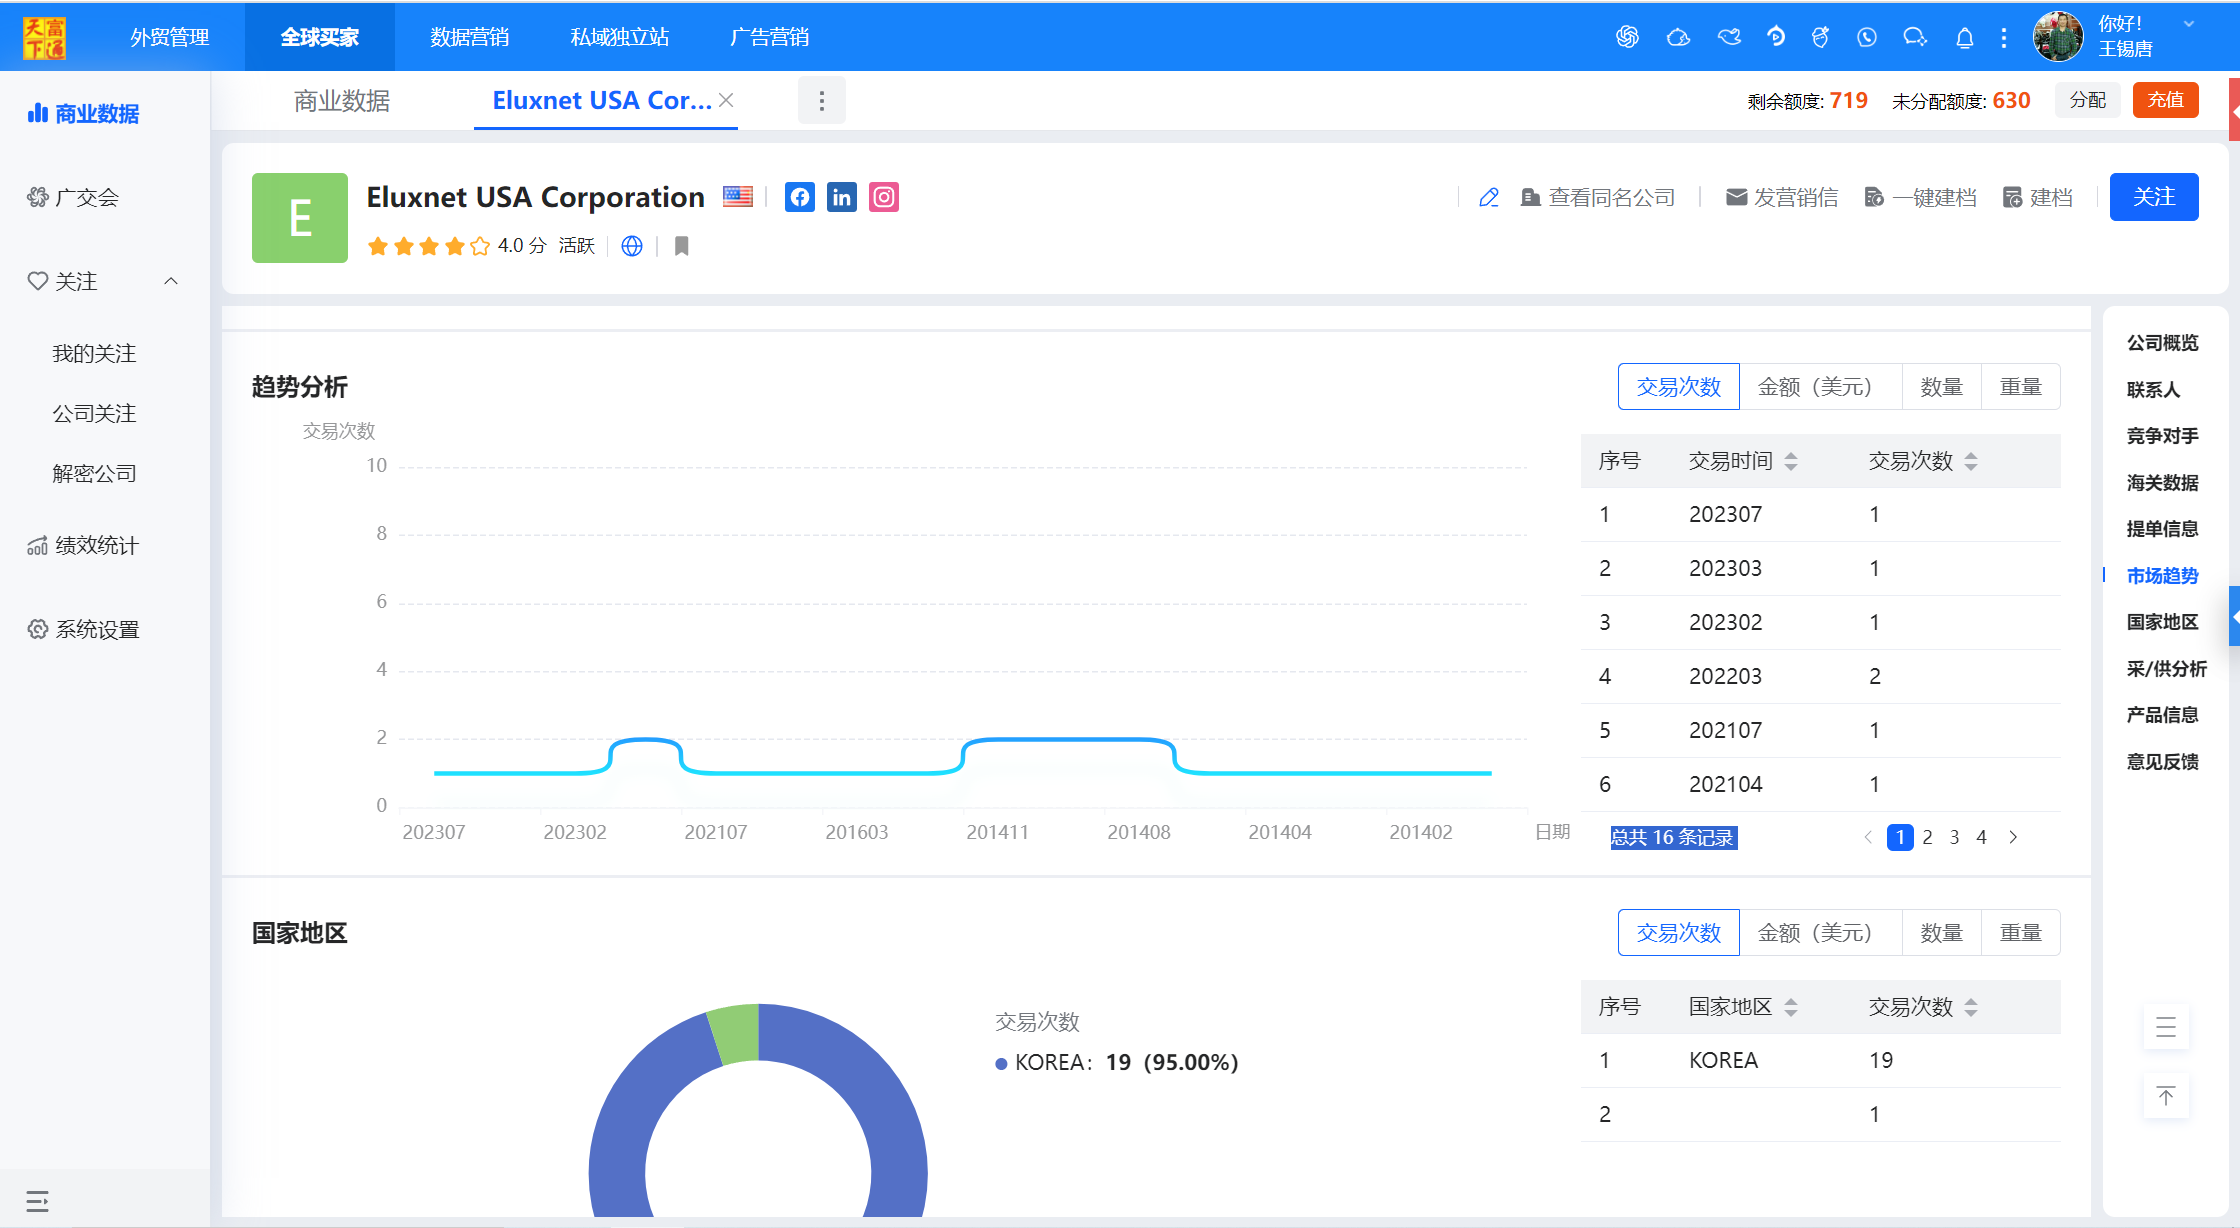
Task: Click the hedgehog cloud icon in header
Action: (1678, 37)
